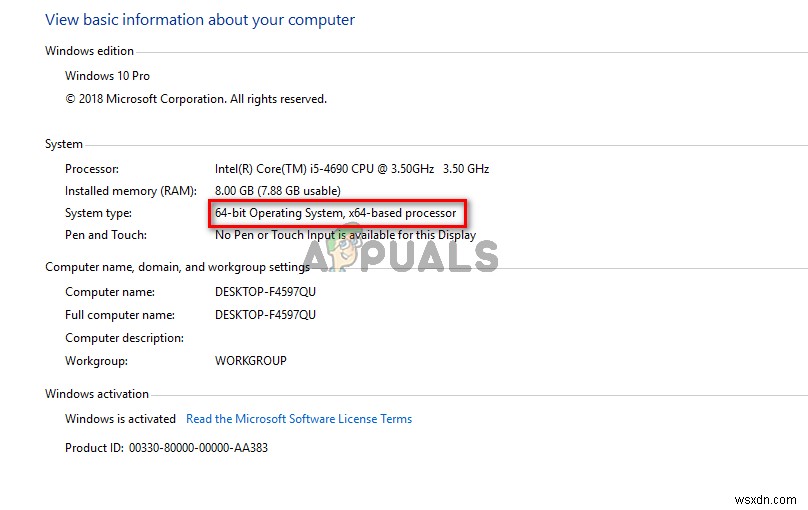Select the Windows 10 Pro edition text
This screenshot has width=808, height=510.
pyautogui.click(x=107, y=76)
